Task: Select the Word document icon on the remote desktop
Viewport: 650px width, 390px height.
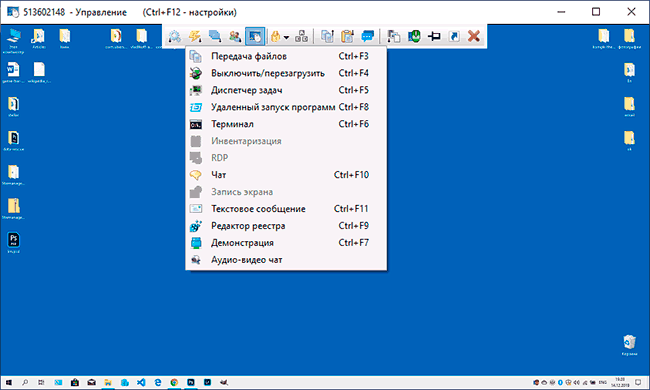Action: click(13, 73)
